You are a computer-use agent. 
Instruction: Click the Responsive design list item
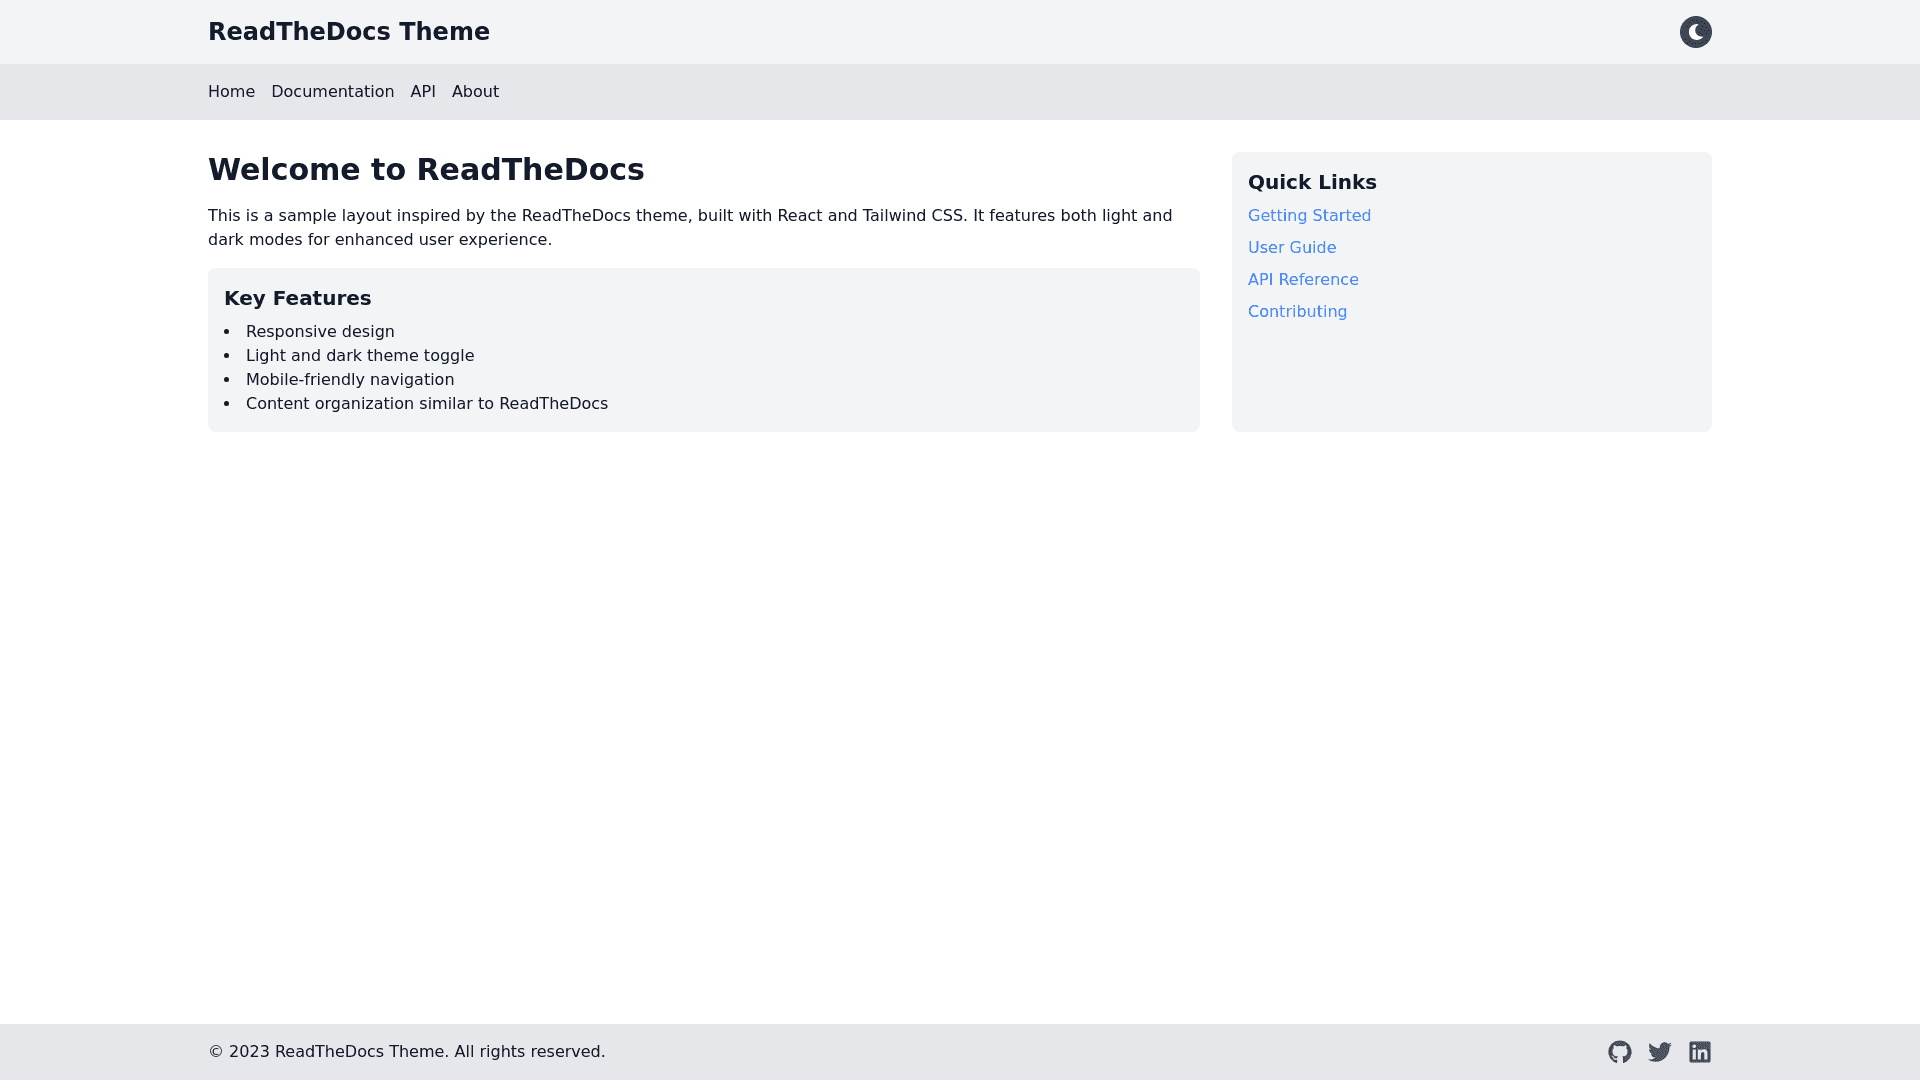[x=320, y=332]
